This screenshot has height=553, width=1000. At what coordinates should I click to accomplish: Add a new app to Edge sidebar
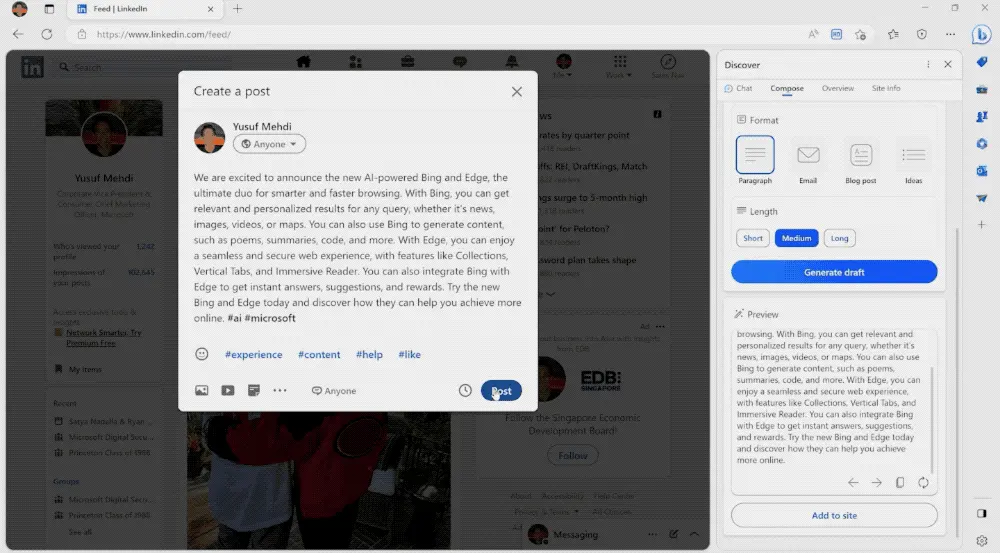pos(982,225)
